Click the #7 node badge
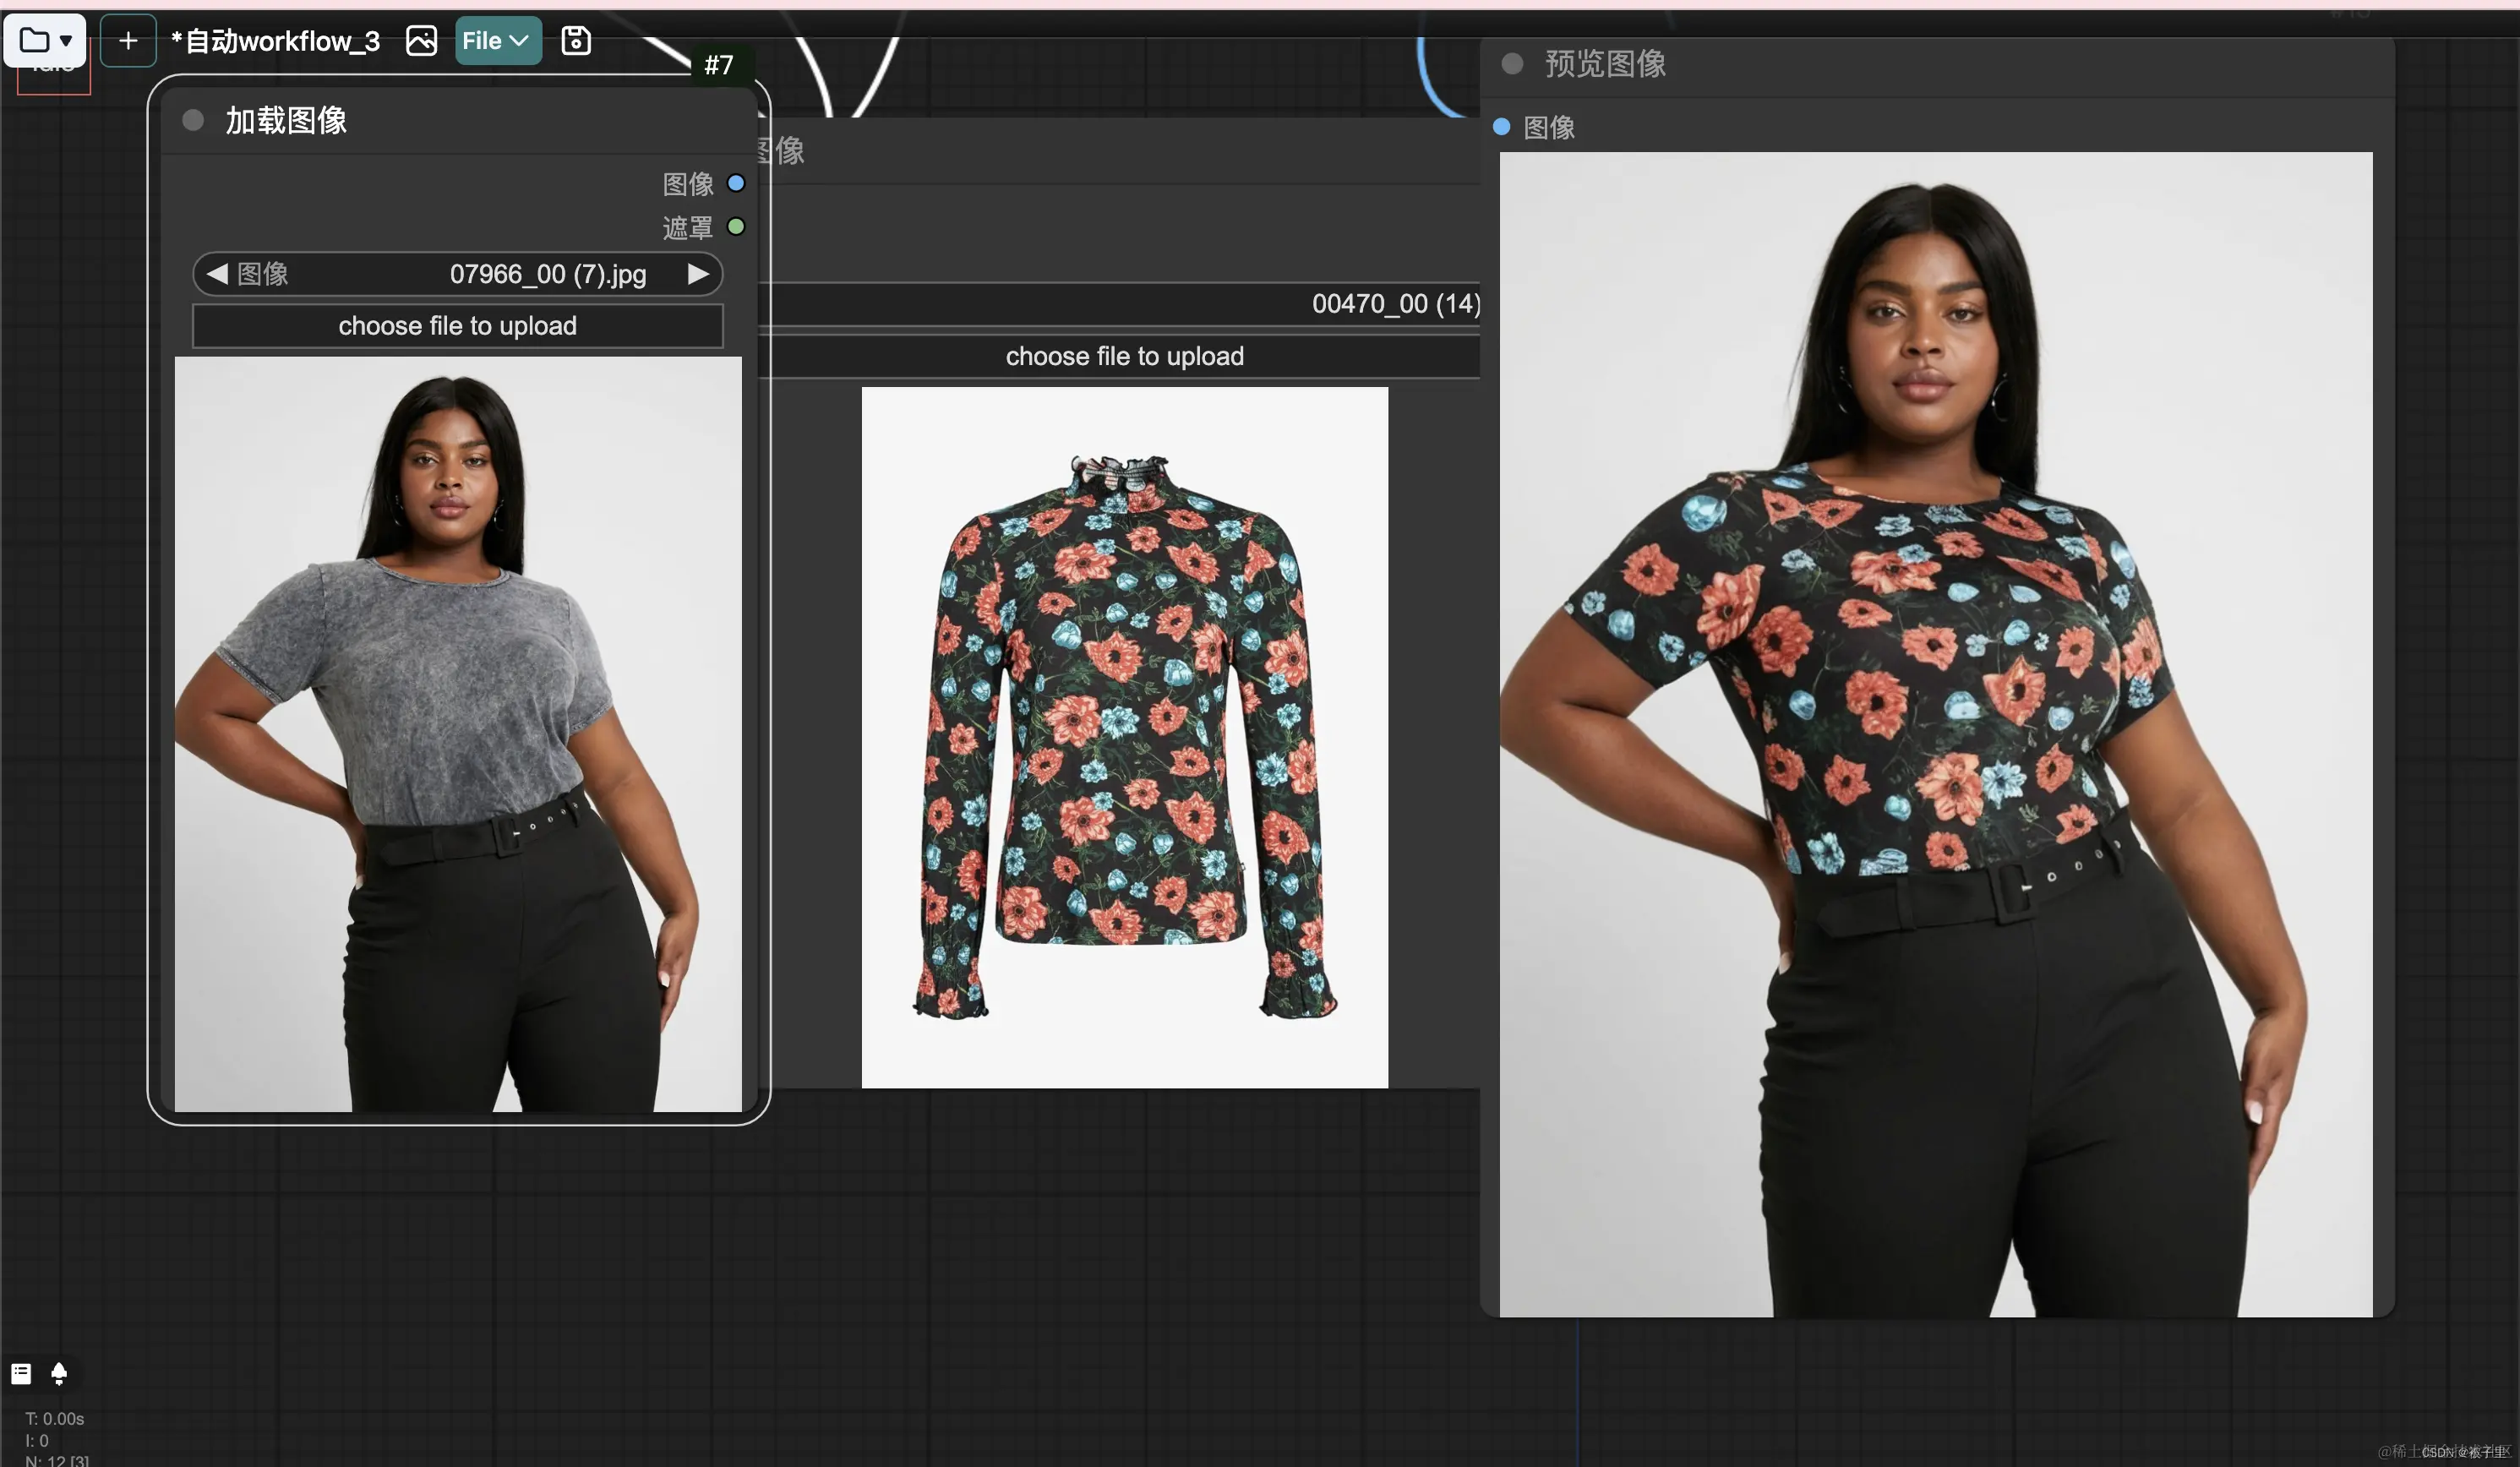The width and height of the screenshot is (2520, 1467). 718,65
